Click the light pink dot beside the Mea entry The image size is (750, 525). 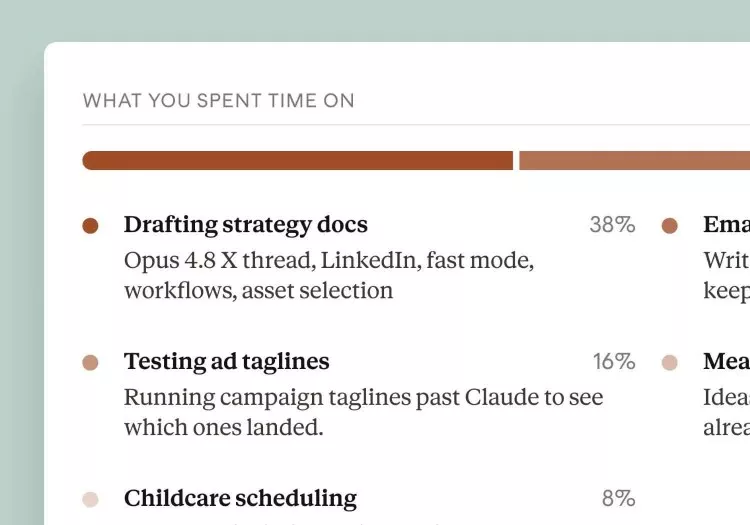coord(670,362)
